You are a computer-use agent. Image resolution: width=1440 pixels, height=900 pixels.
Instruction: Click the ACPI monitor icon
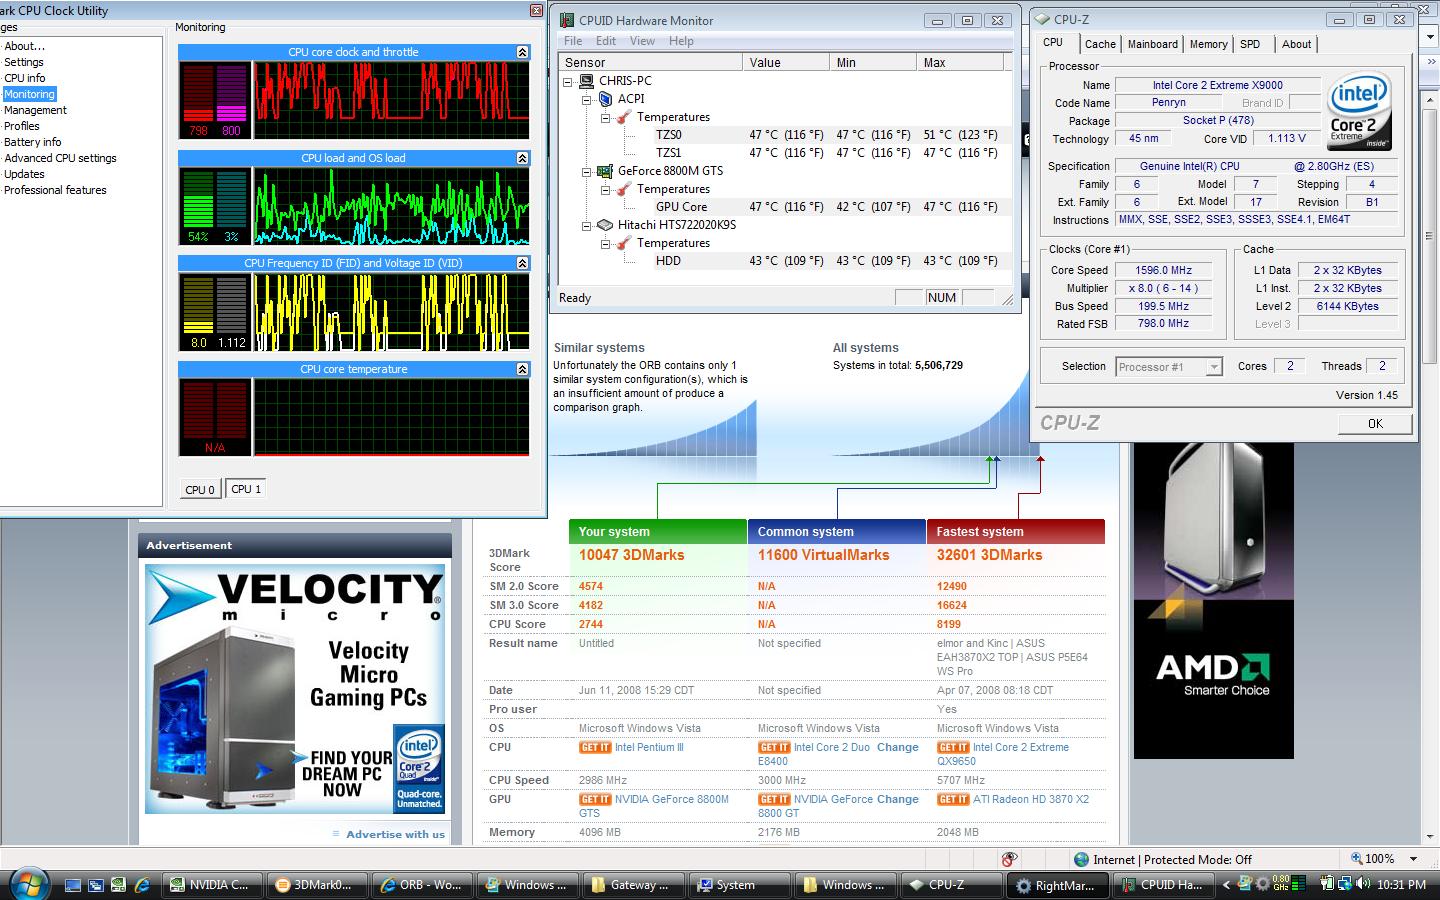605,99
